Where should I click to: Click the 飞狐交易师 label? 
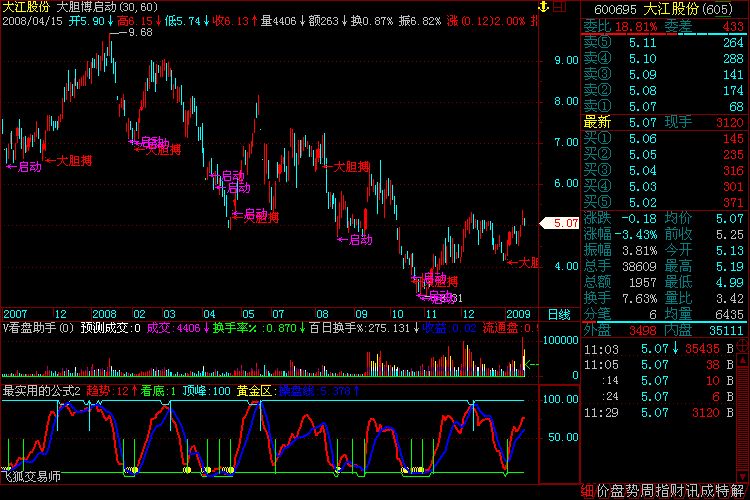pyautogui.click(x=31, y=477)
